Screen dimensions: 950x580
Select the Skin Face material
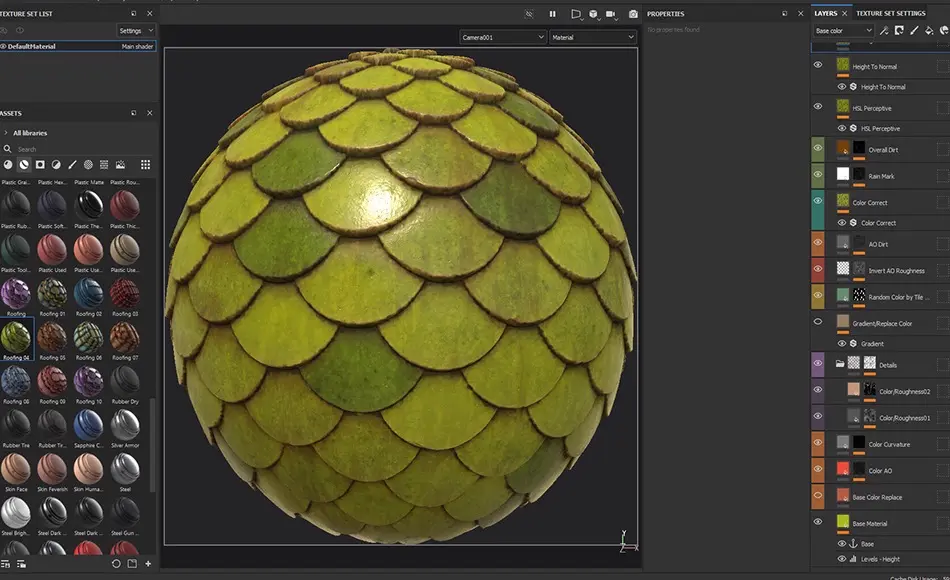tap(16, 468)
